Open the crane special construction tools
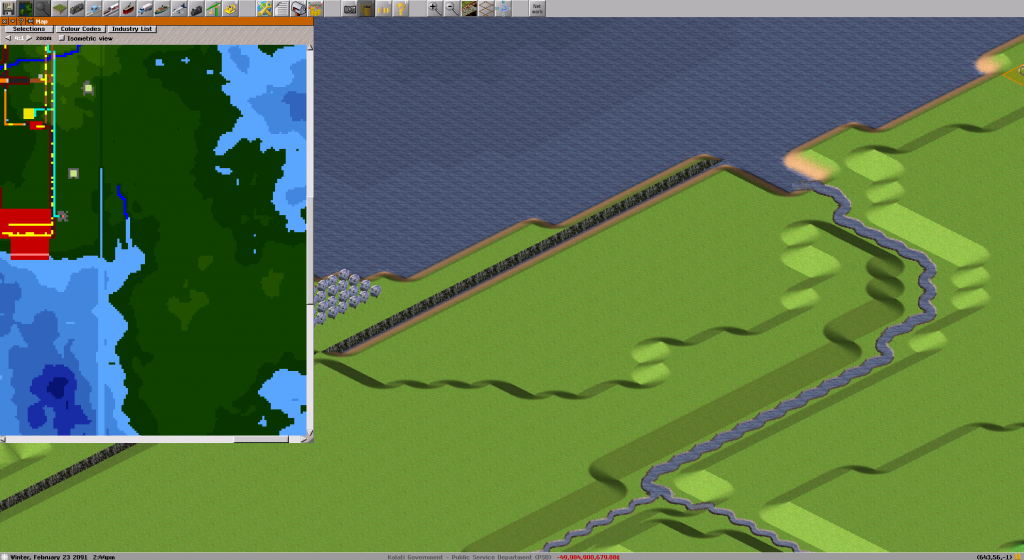This screenshot has height=560, width=1024. [212, 8]
